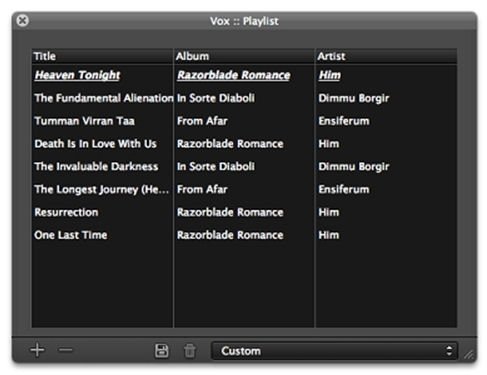487x375 pixels.
Task: Click album cell of One Last Time
Action: pyautogui.click(x=230, y=235)
